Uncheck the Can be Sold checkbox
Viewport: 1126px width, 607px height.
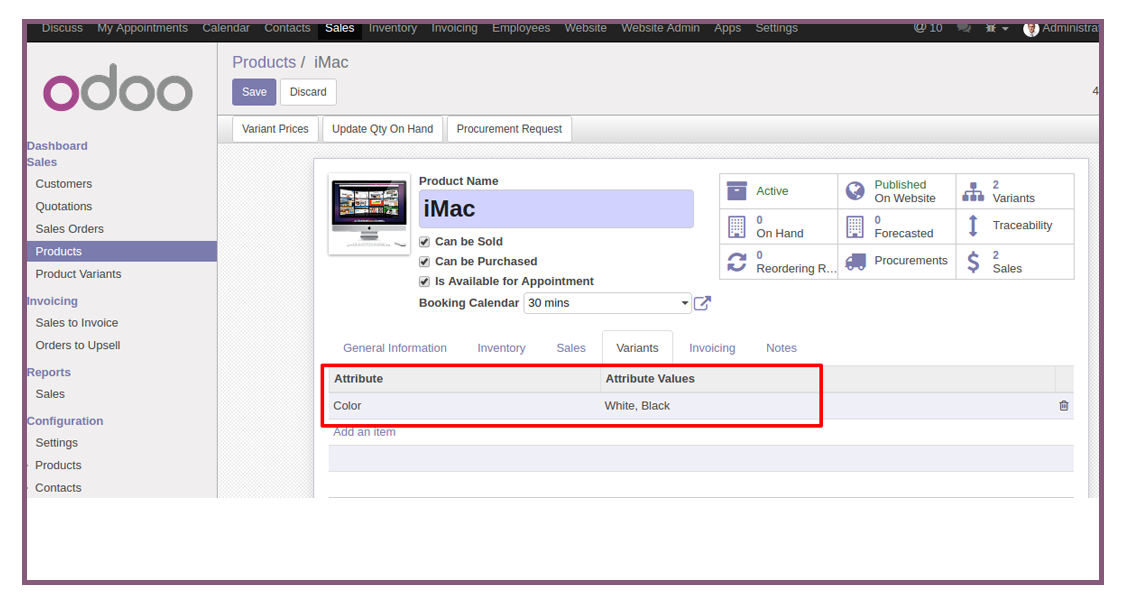[x=424, y=242]
